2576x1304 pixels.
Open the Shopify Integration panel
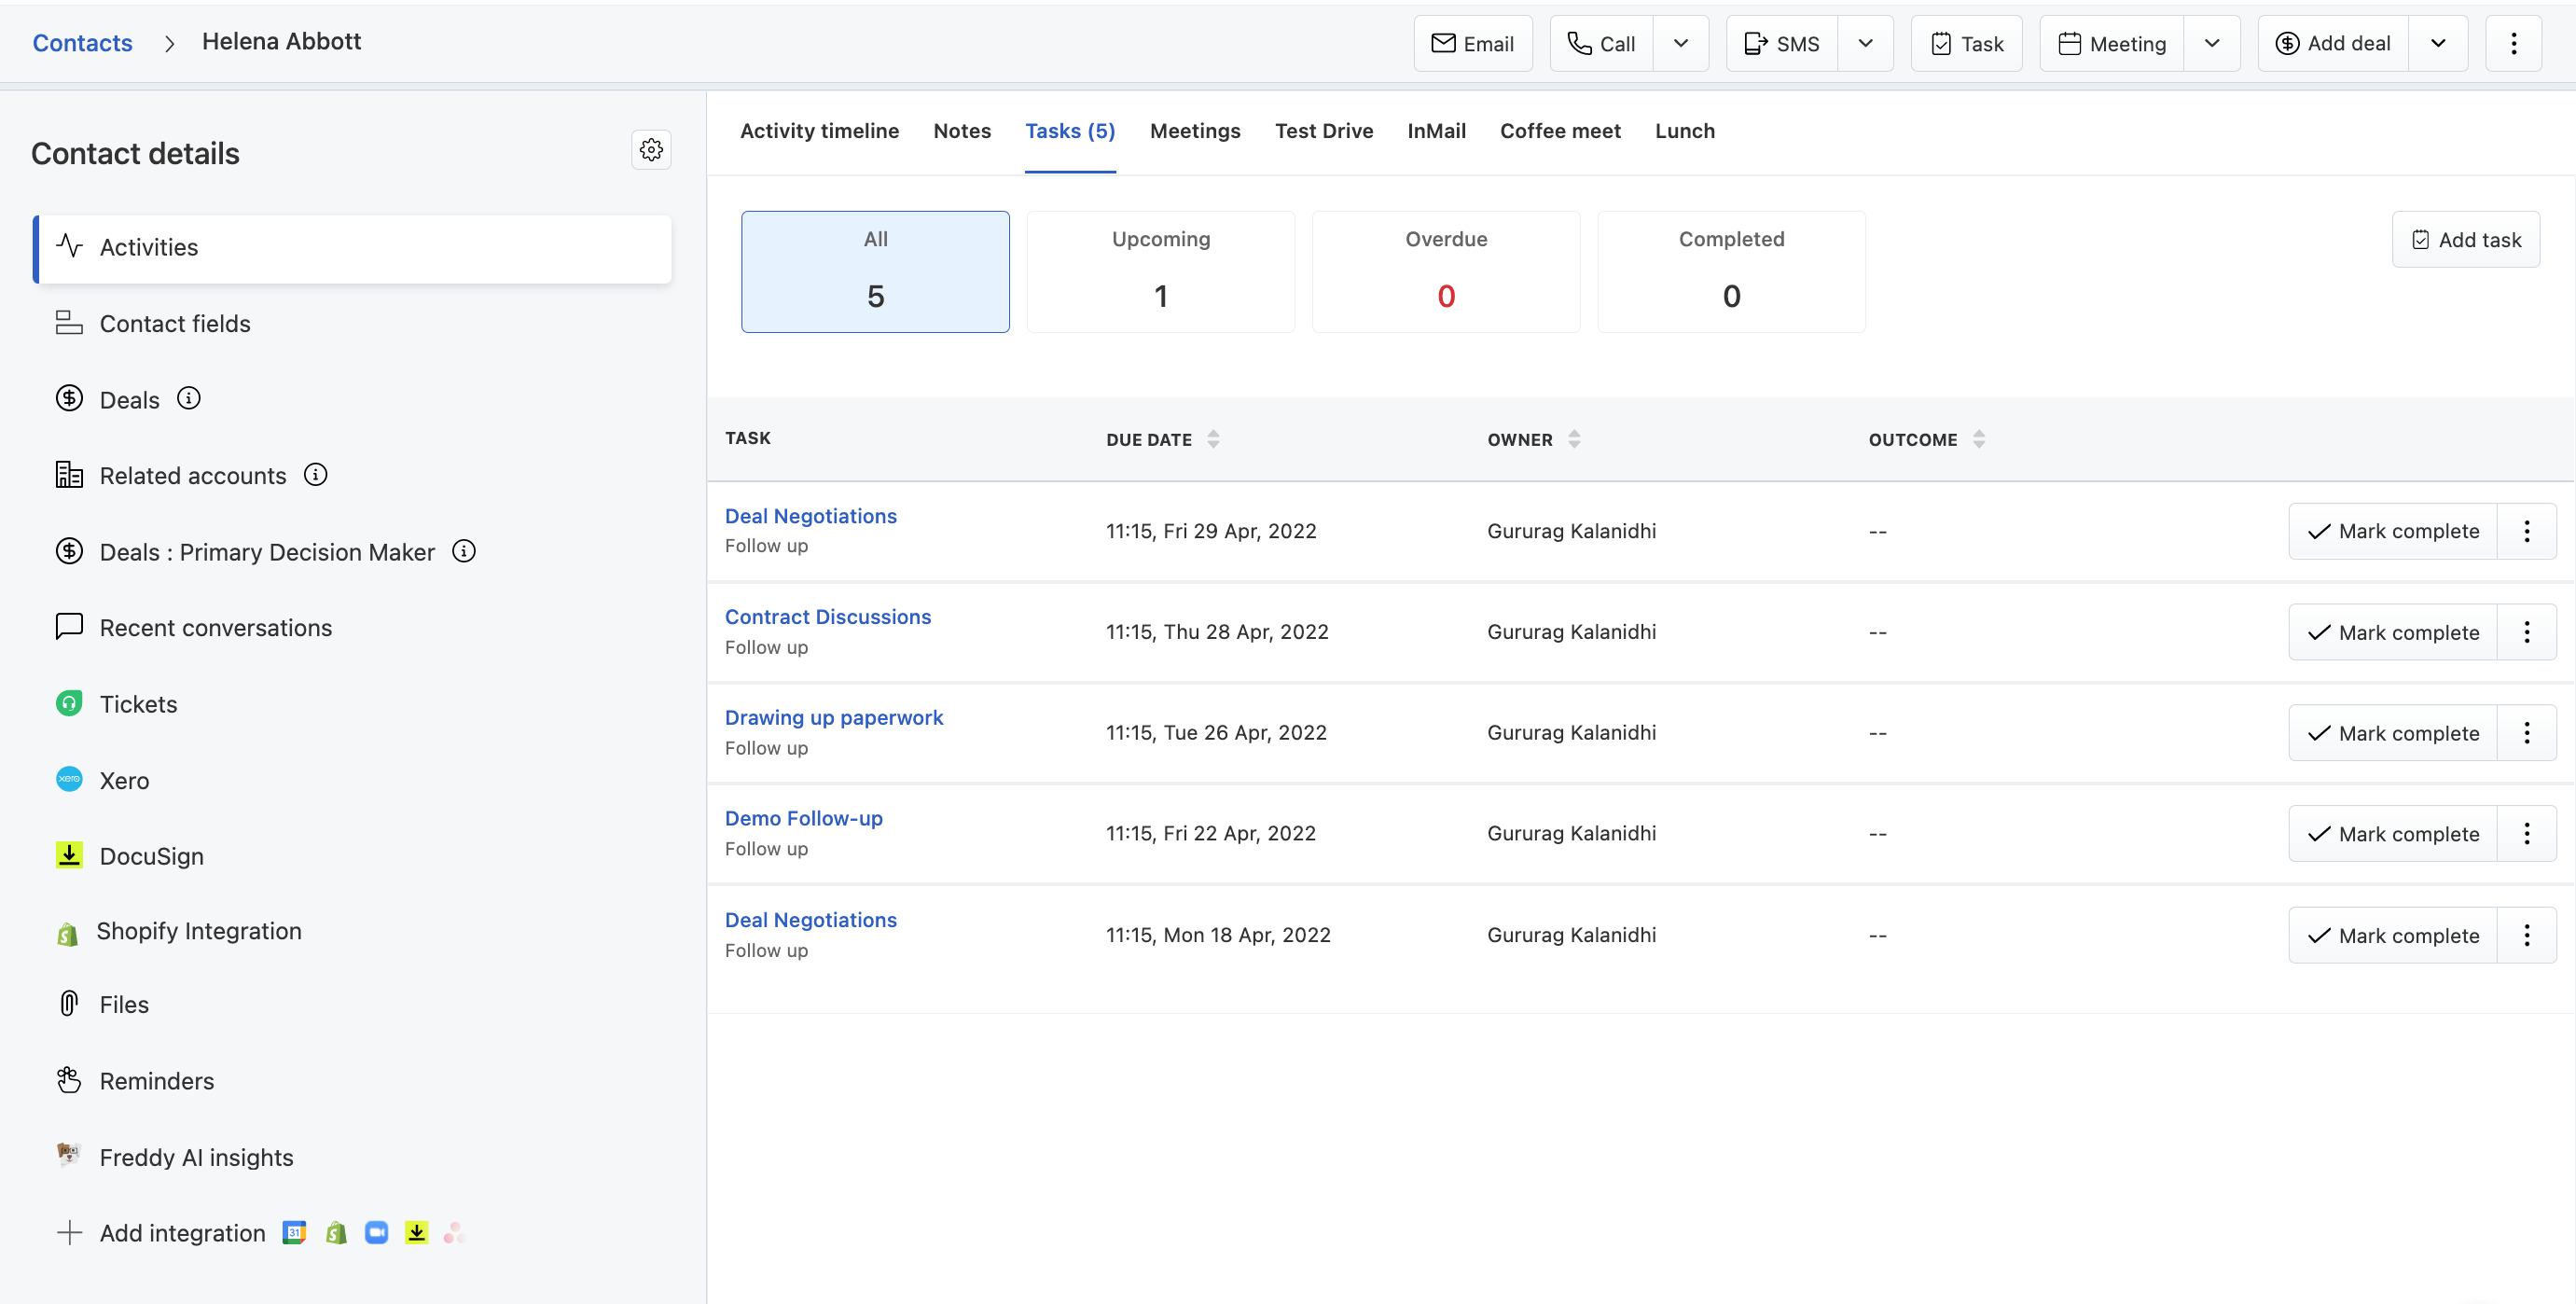(199, 930)
